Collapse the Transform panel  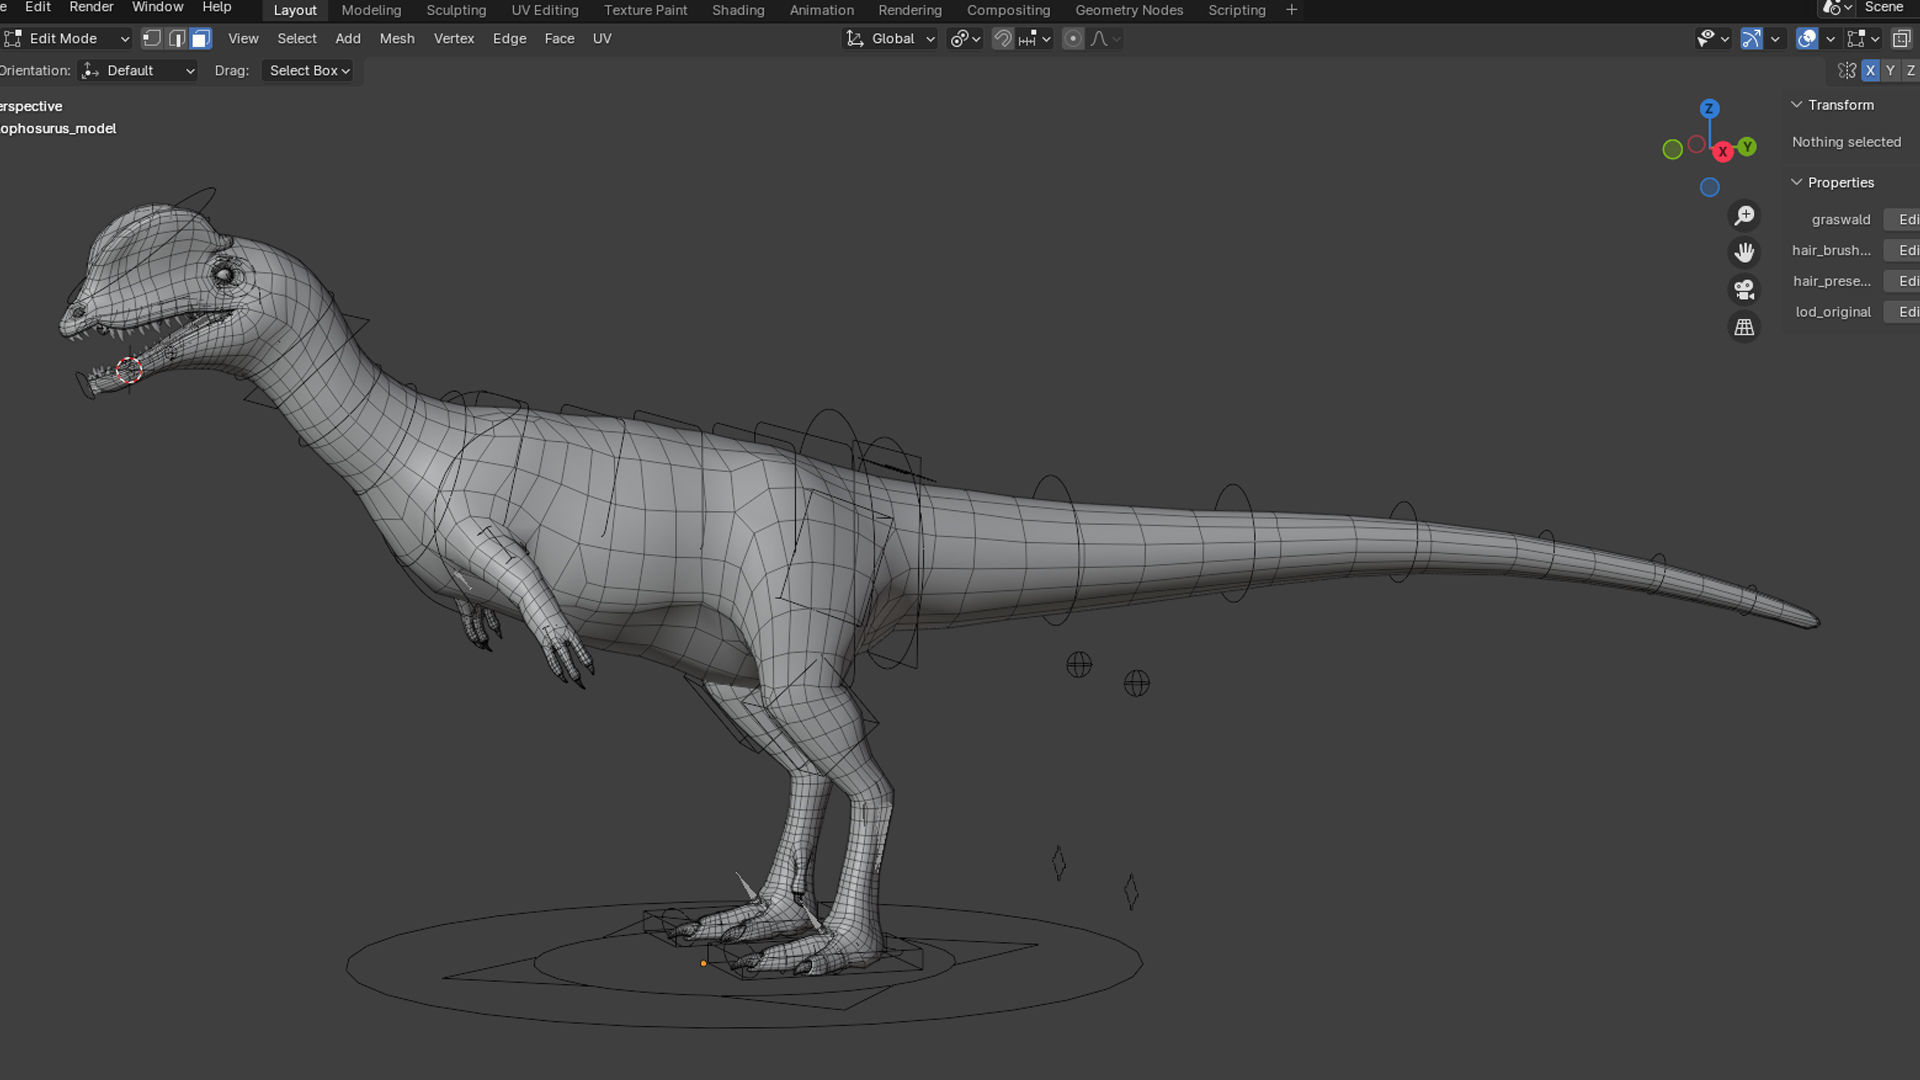[1797, 105]
